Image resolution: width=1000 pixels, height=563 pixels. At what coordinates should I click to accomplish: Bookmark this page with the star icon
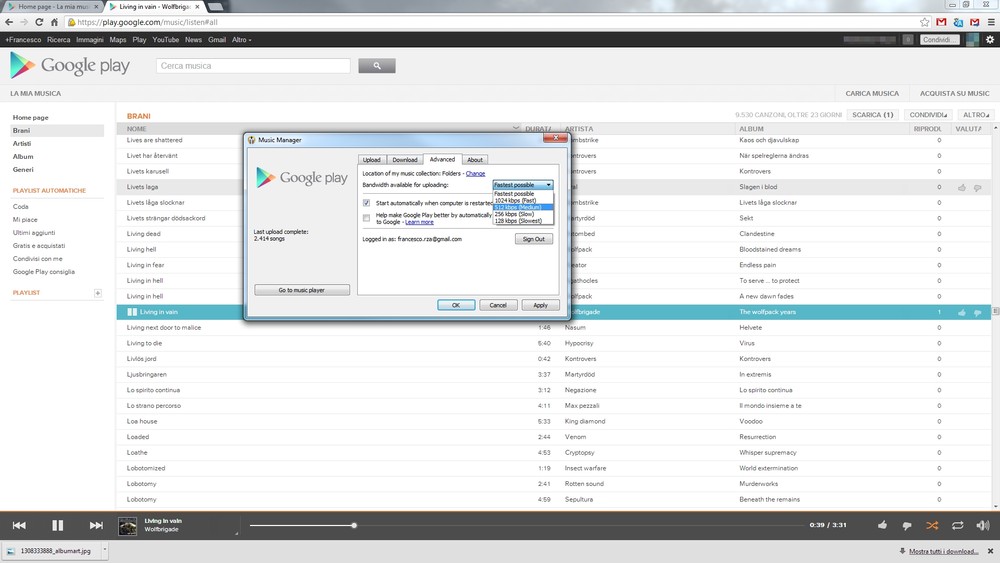click(925, 21)
